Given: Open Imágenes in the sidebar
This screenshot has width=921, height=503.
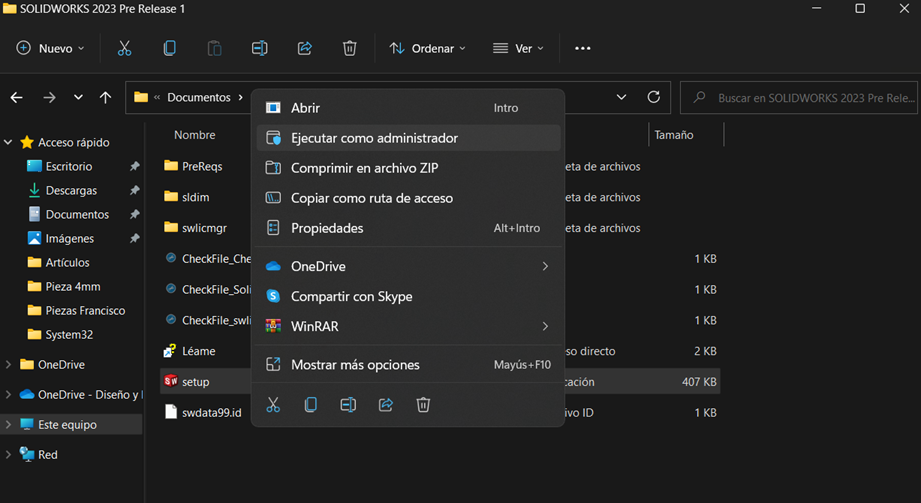Looking at the screenshot, I should tap(69, 239).
